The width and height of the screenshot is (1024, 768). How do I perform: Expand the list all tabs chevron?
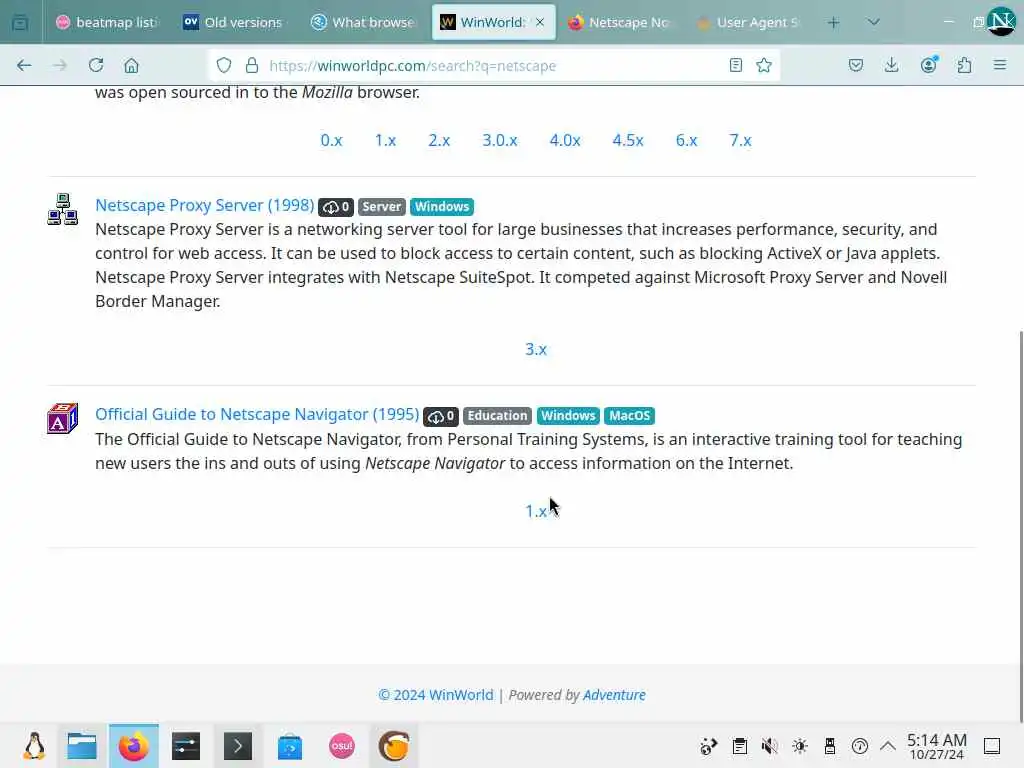click(x=873, y=22)
